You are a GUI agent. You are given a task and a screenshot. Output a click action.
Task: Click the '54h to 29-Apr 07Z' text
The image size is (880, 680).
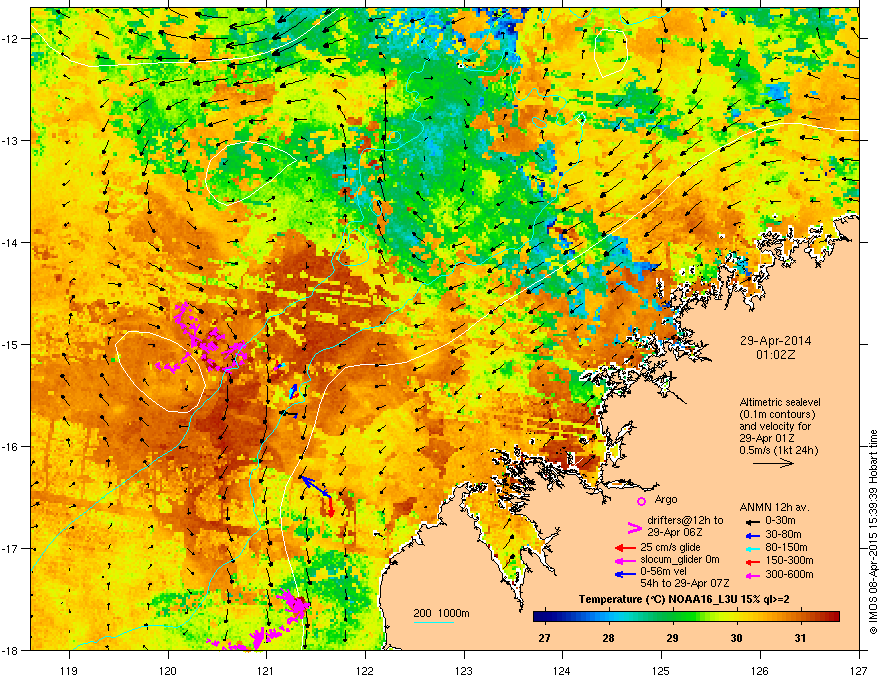point(685,583)
